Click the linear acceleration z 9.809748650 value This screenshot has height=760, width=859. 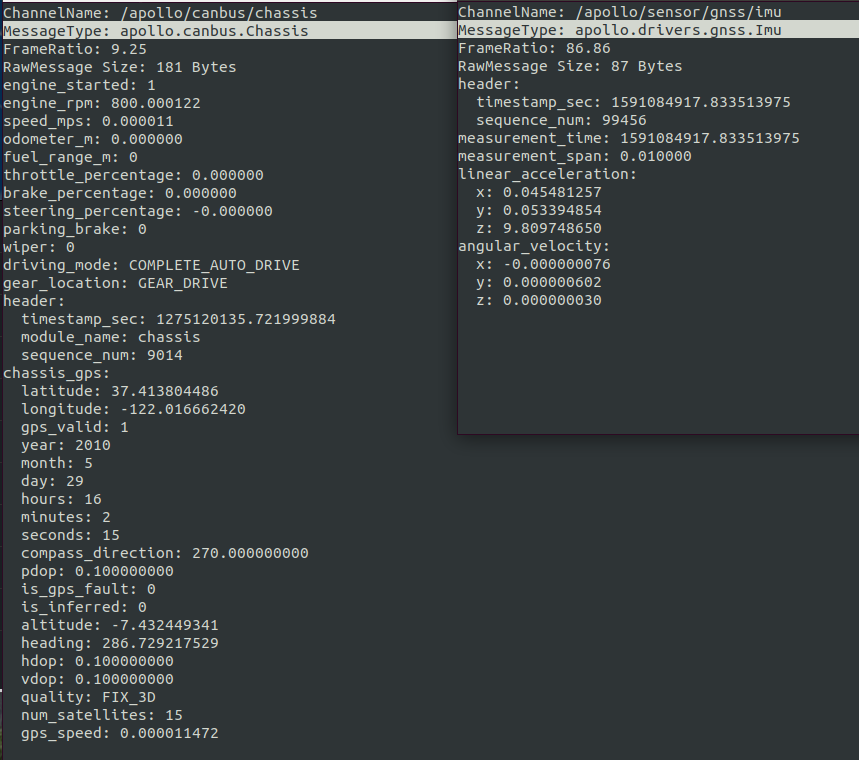(552, 228)
